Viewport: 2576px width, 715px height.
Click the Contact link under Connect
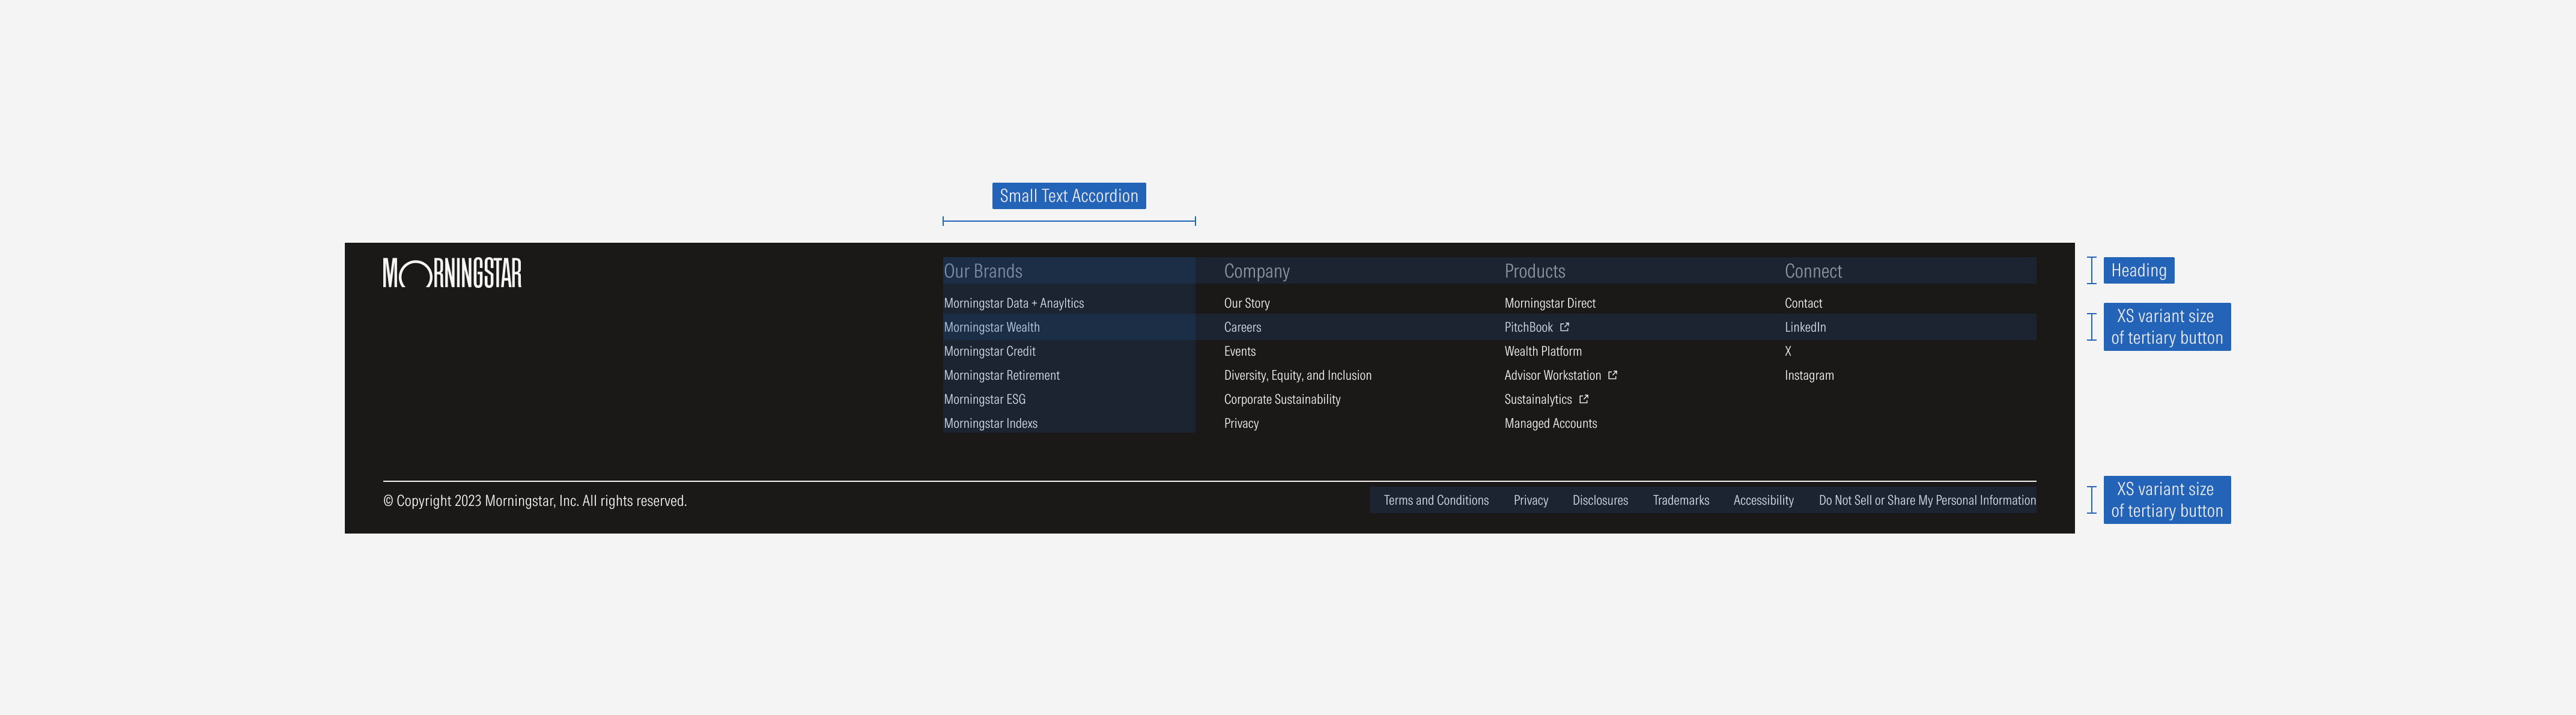click(x=1804, y=302)
